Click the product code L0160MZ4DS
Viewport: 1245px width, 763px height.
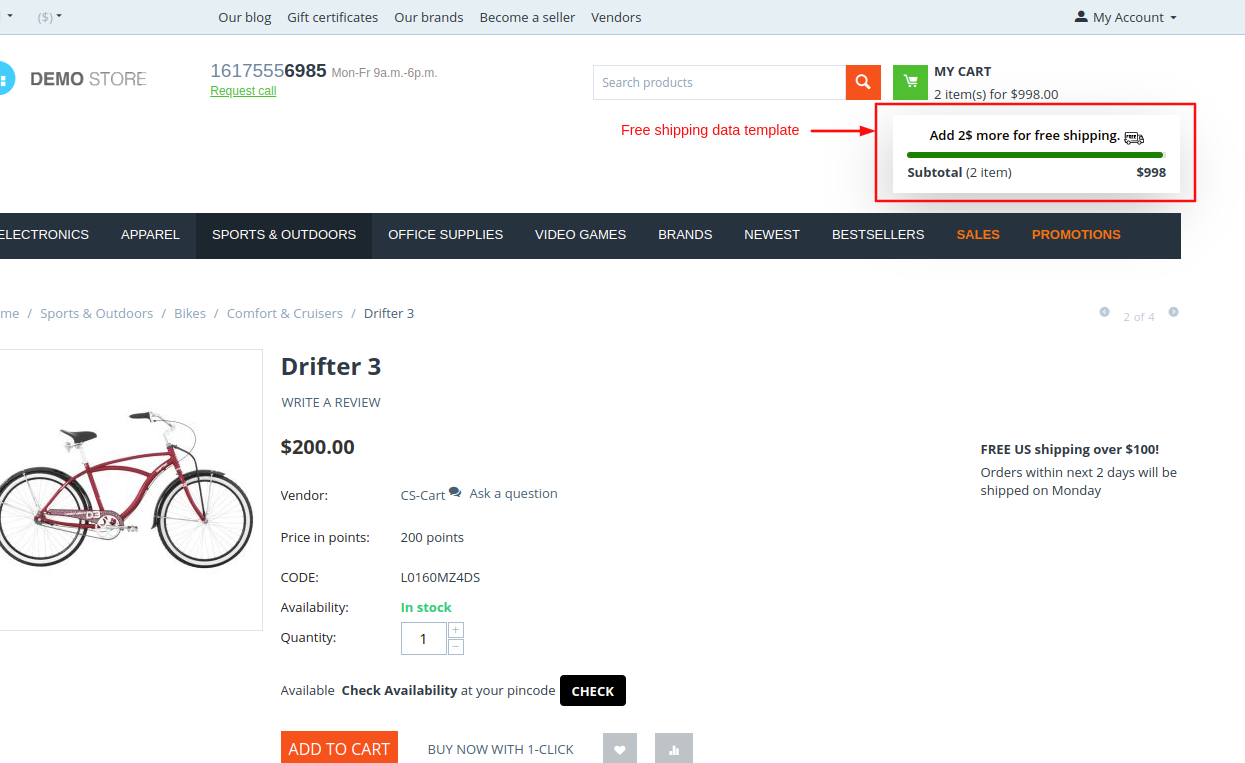441,577
